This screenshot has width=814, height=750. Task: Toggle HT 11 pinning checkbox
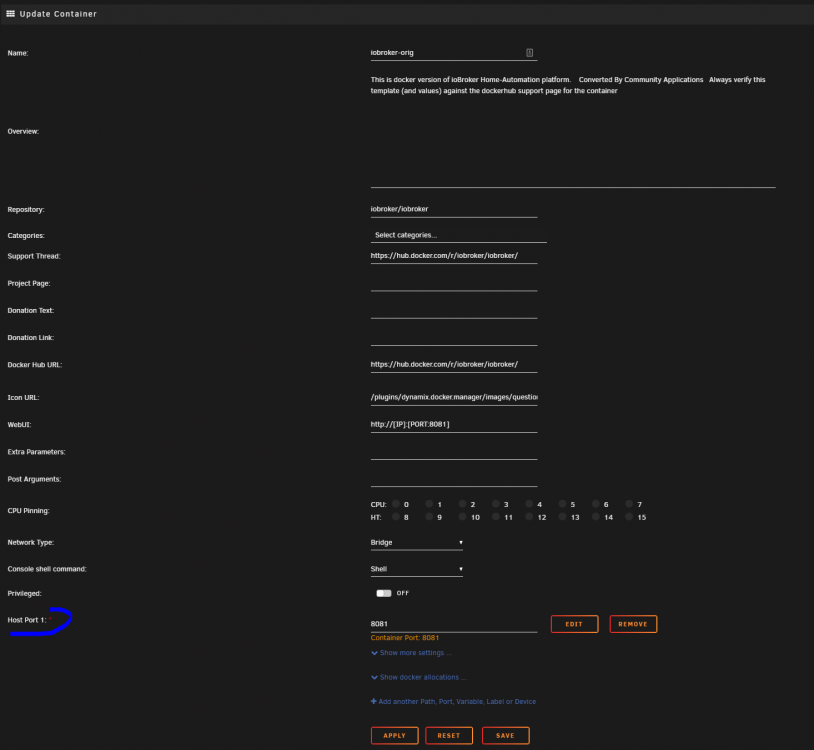click(496, 517)
